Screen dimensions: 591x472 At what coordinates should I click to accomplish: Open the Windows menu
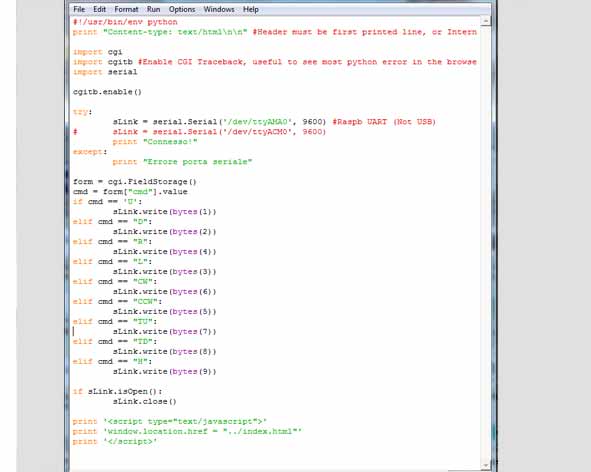[219, 9]
